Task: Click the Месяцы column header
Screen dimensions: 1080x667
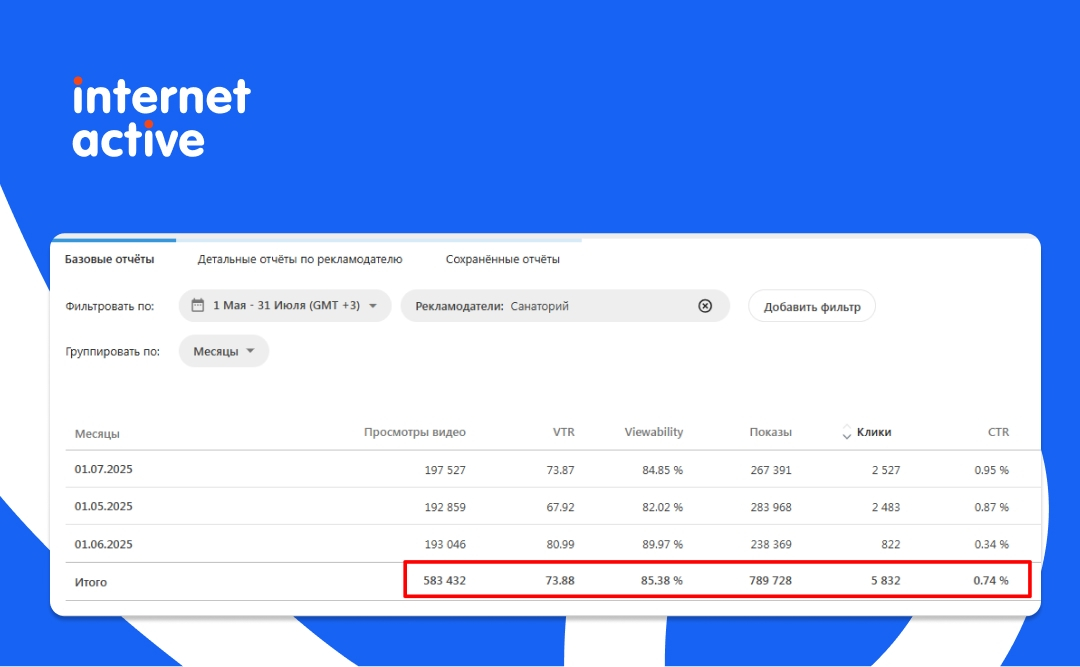Action: point(97,433)
